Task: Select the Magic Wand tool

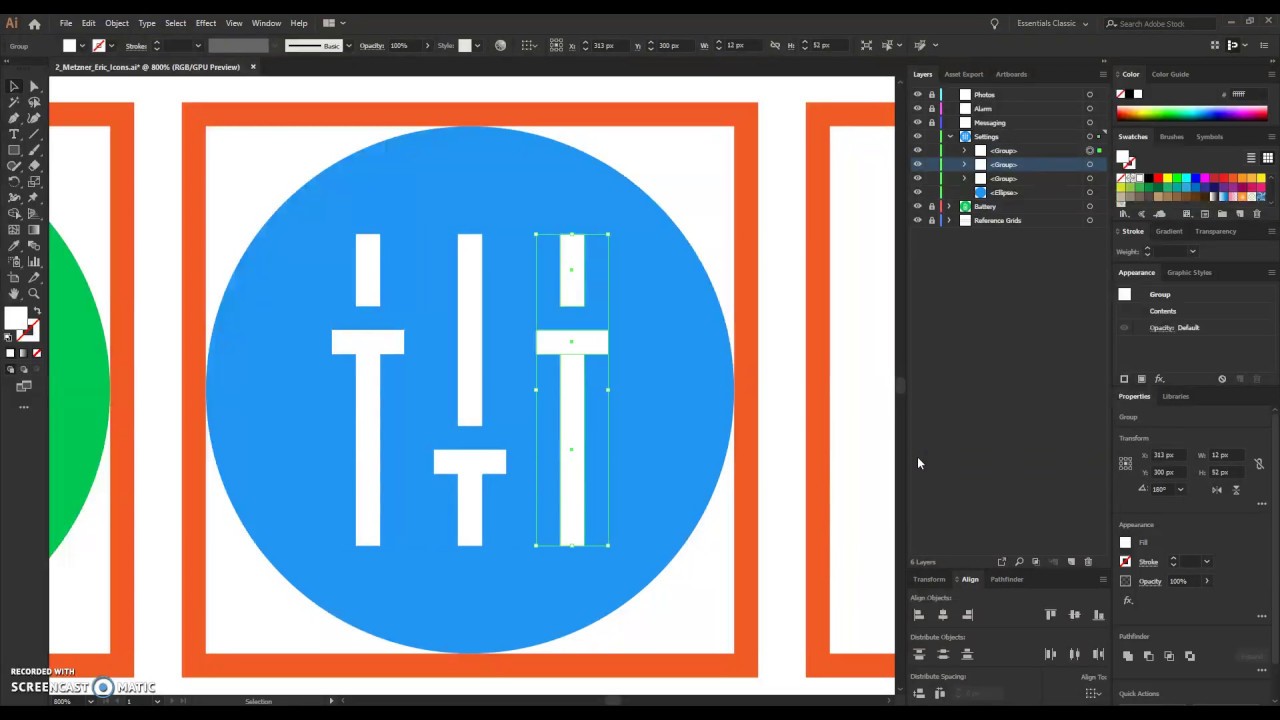Action: [x=14, y=102]
